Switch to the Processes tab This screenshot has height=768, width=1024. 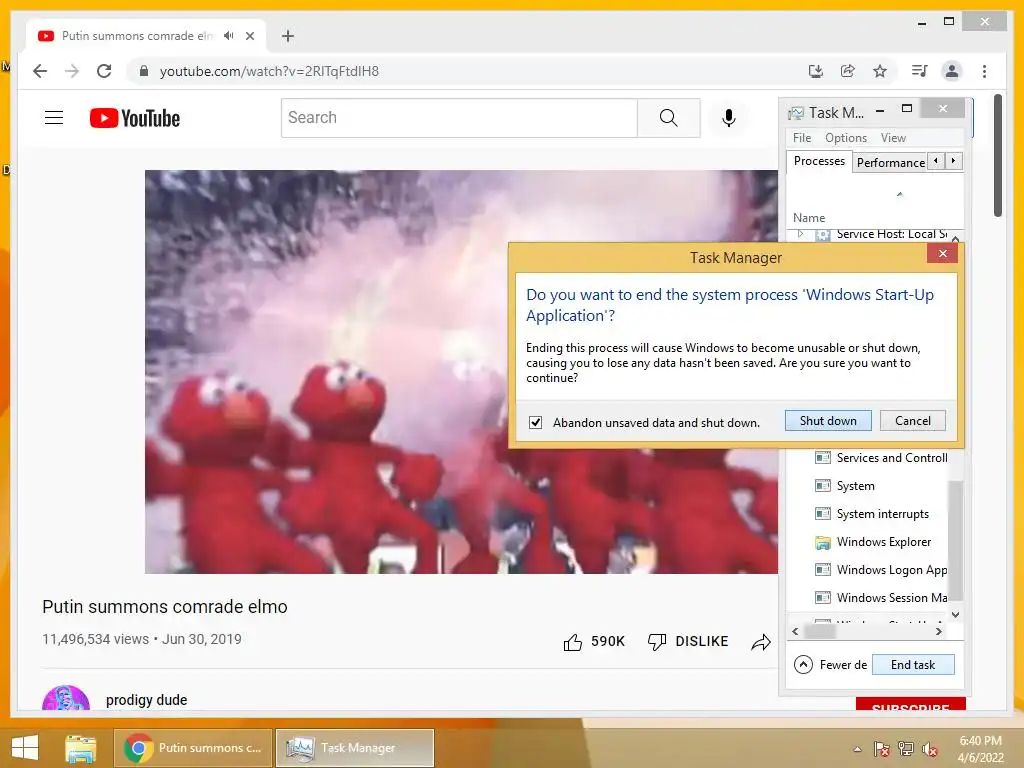point(819,161)
